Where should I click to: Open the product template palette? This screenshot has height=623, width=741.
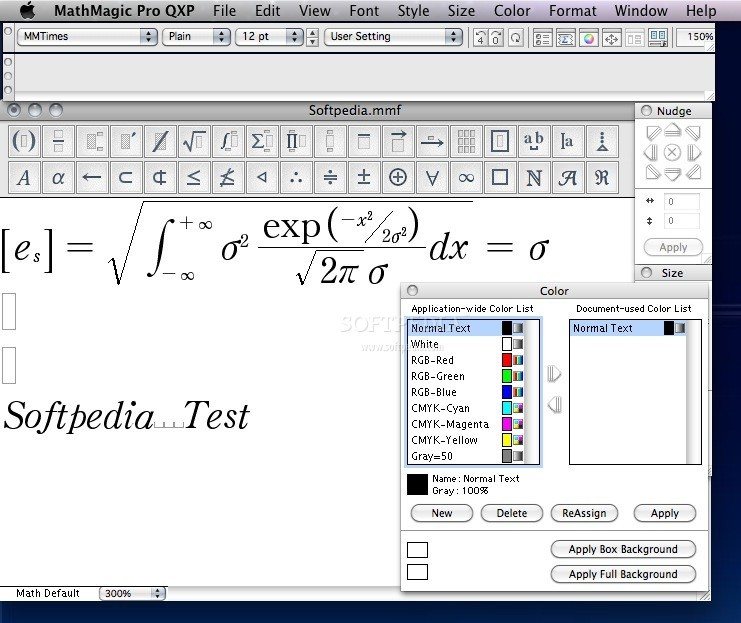(296, 141)
